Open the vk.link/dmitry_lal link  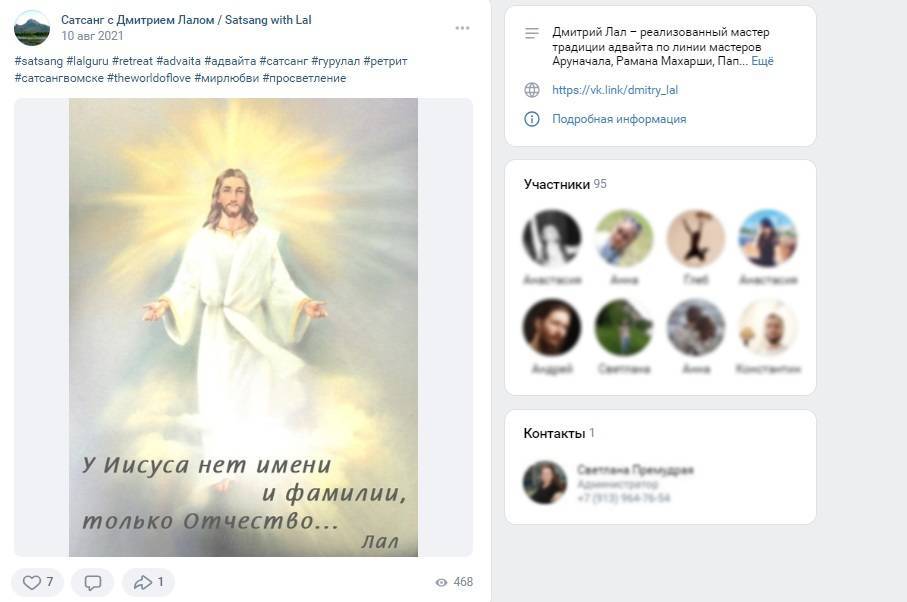click(615, 90)
